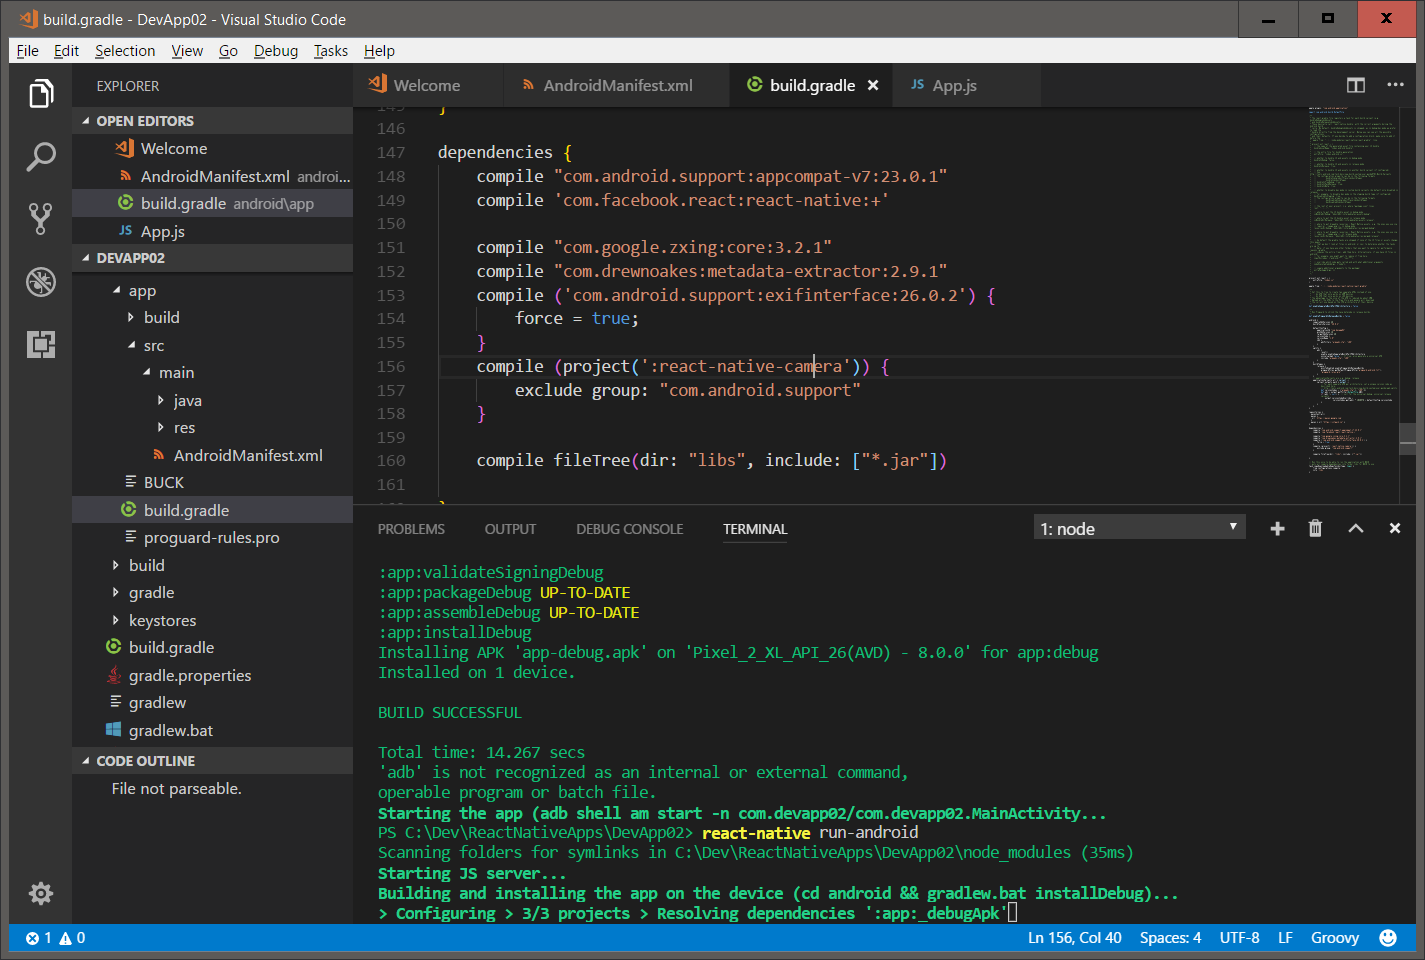This screenshot has width=1425, height=960.
Task: Switch to the OUTPUT panel tab
Action: (510, 529)
